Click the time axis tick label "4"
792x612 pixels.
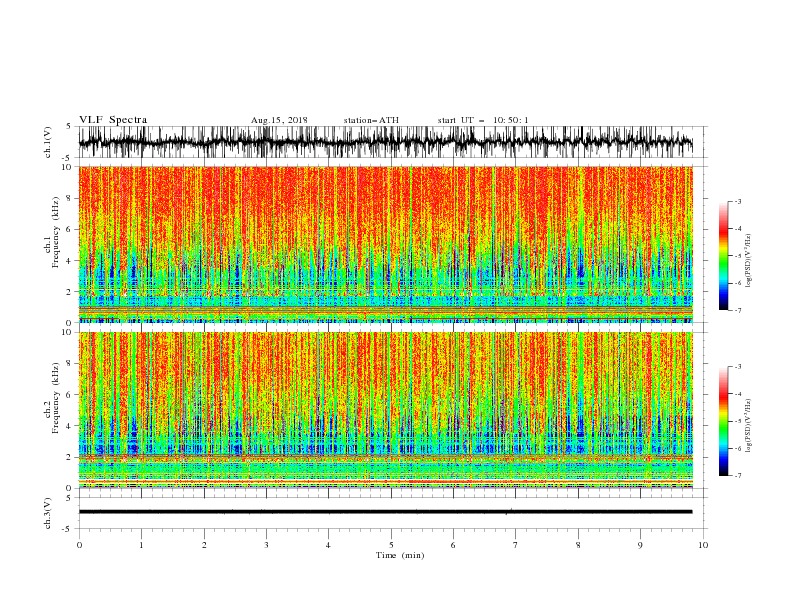click(x=328, y=545)
